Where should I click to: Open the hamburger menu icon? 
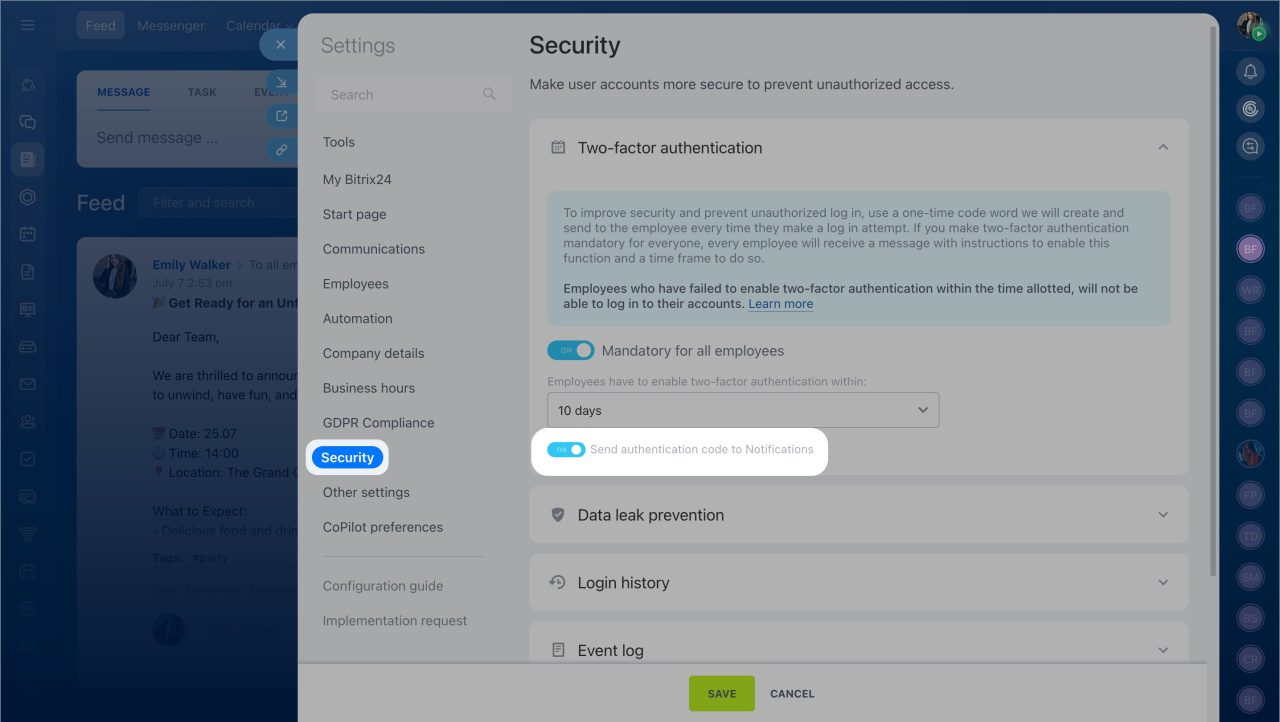(28, 25)
